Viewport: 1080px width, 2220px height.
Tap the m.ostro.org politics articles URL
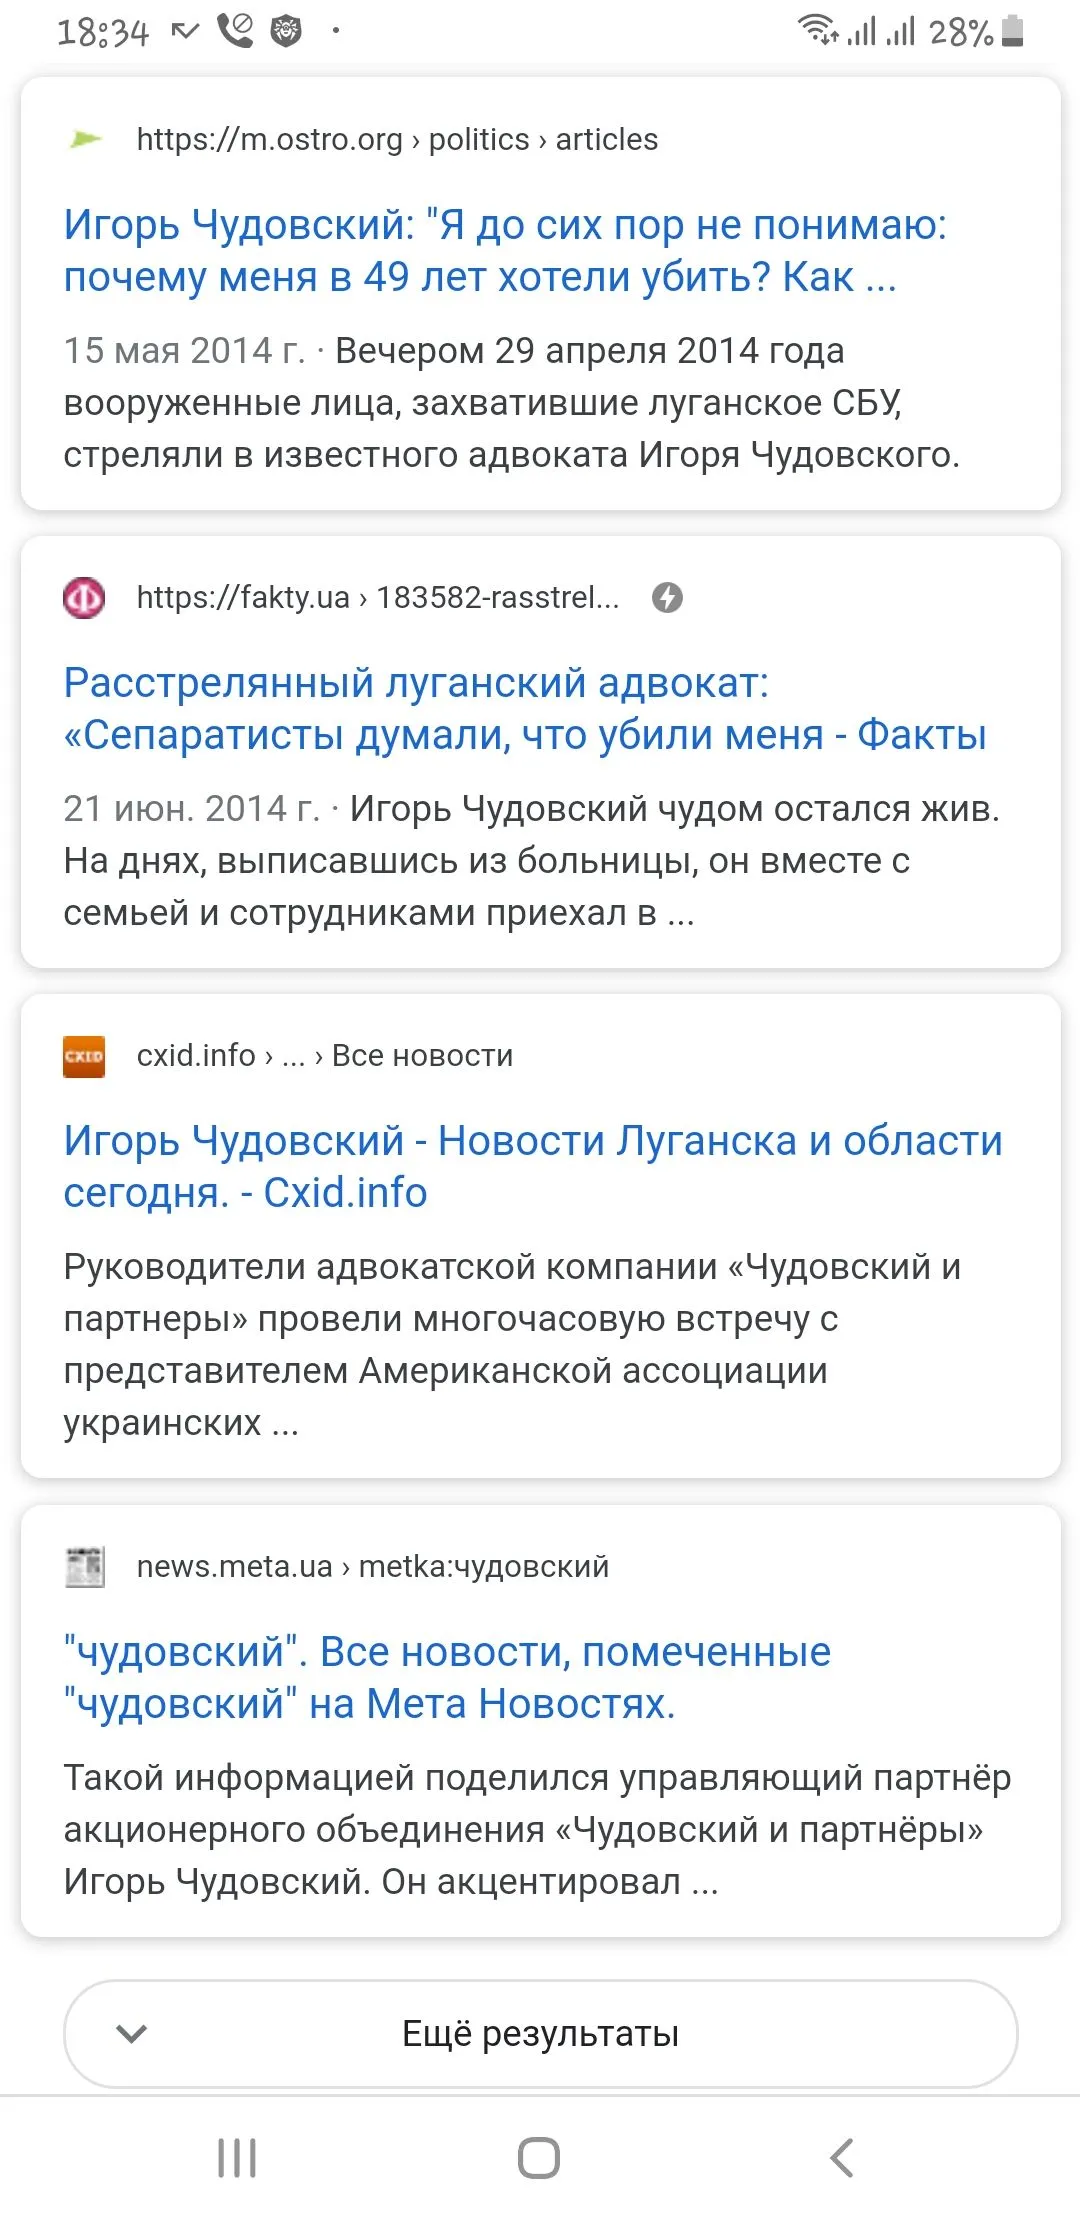click(397, 139)
